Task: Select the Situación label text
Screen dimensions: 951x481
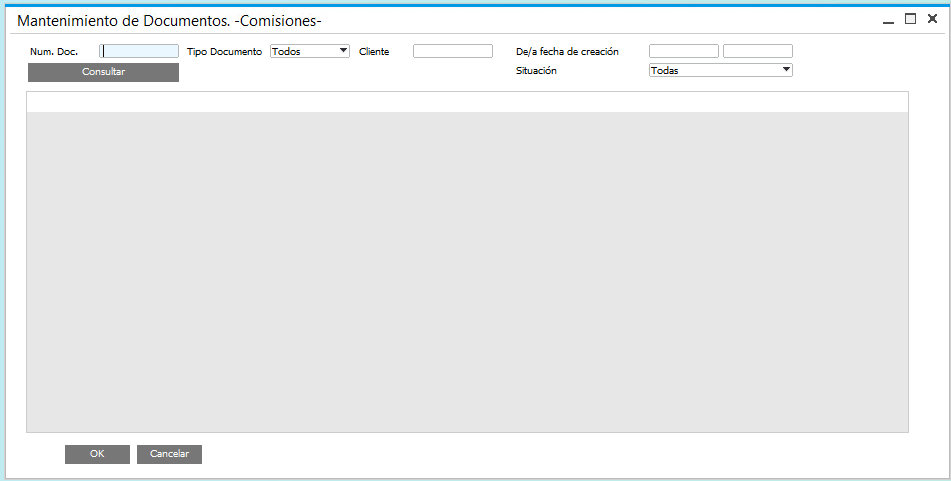Action: 536,70
